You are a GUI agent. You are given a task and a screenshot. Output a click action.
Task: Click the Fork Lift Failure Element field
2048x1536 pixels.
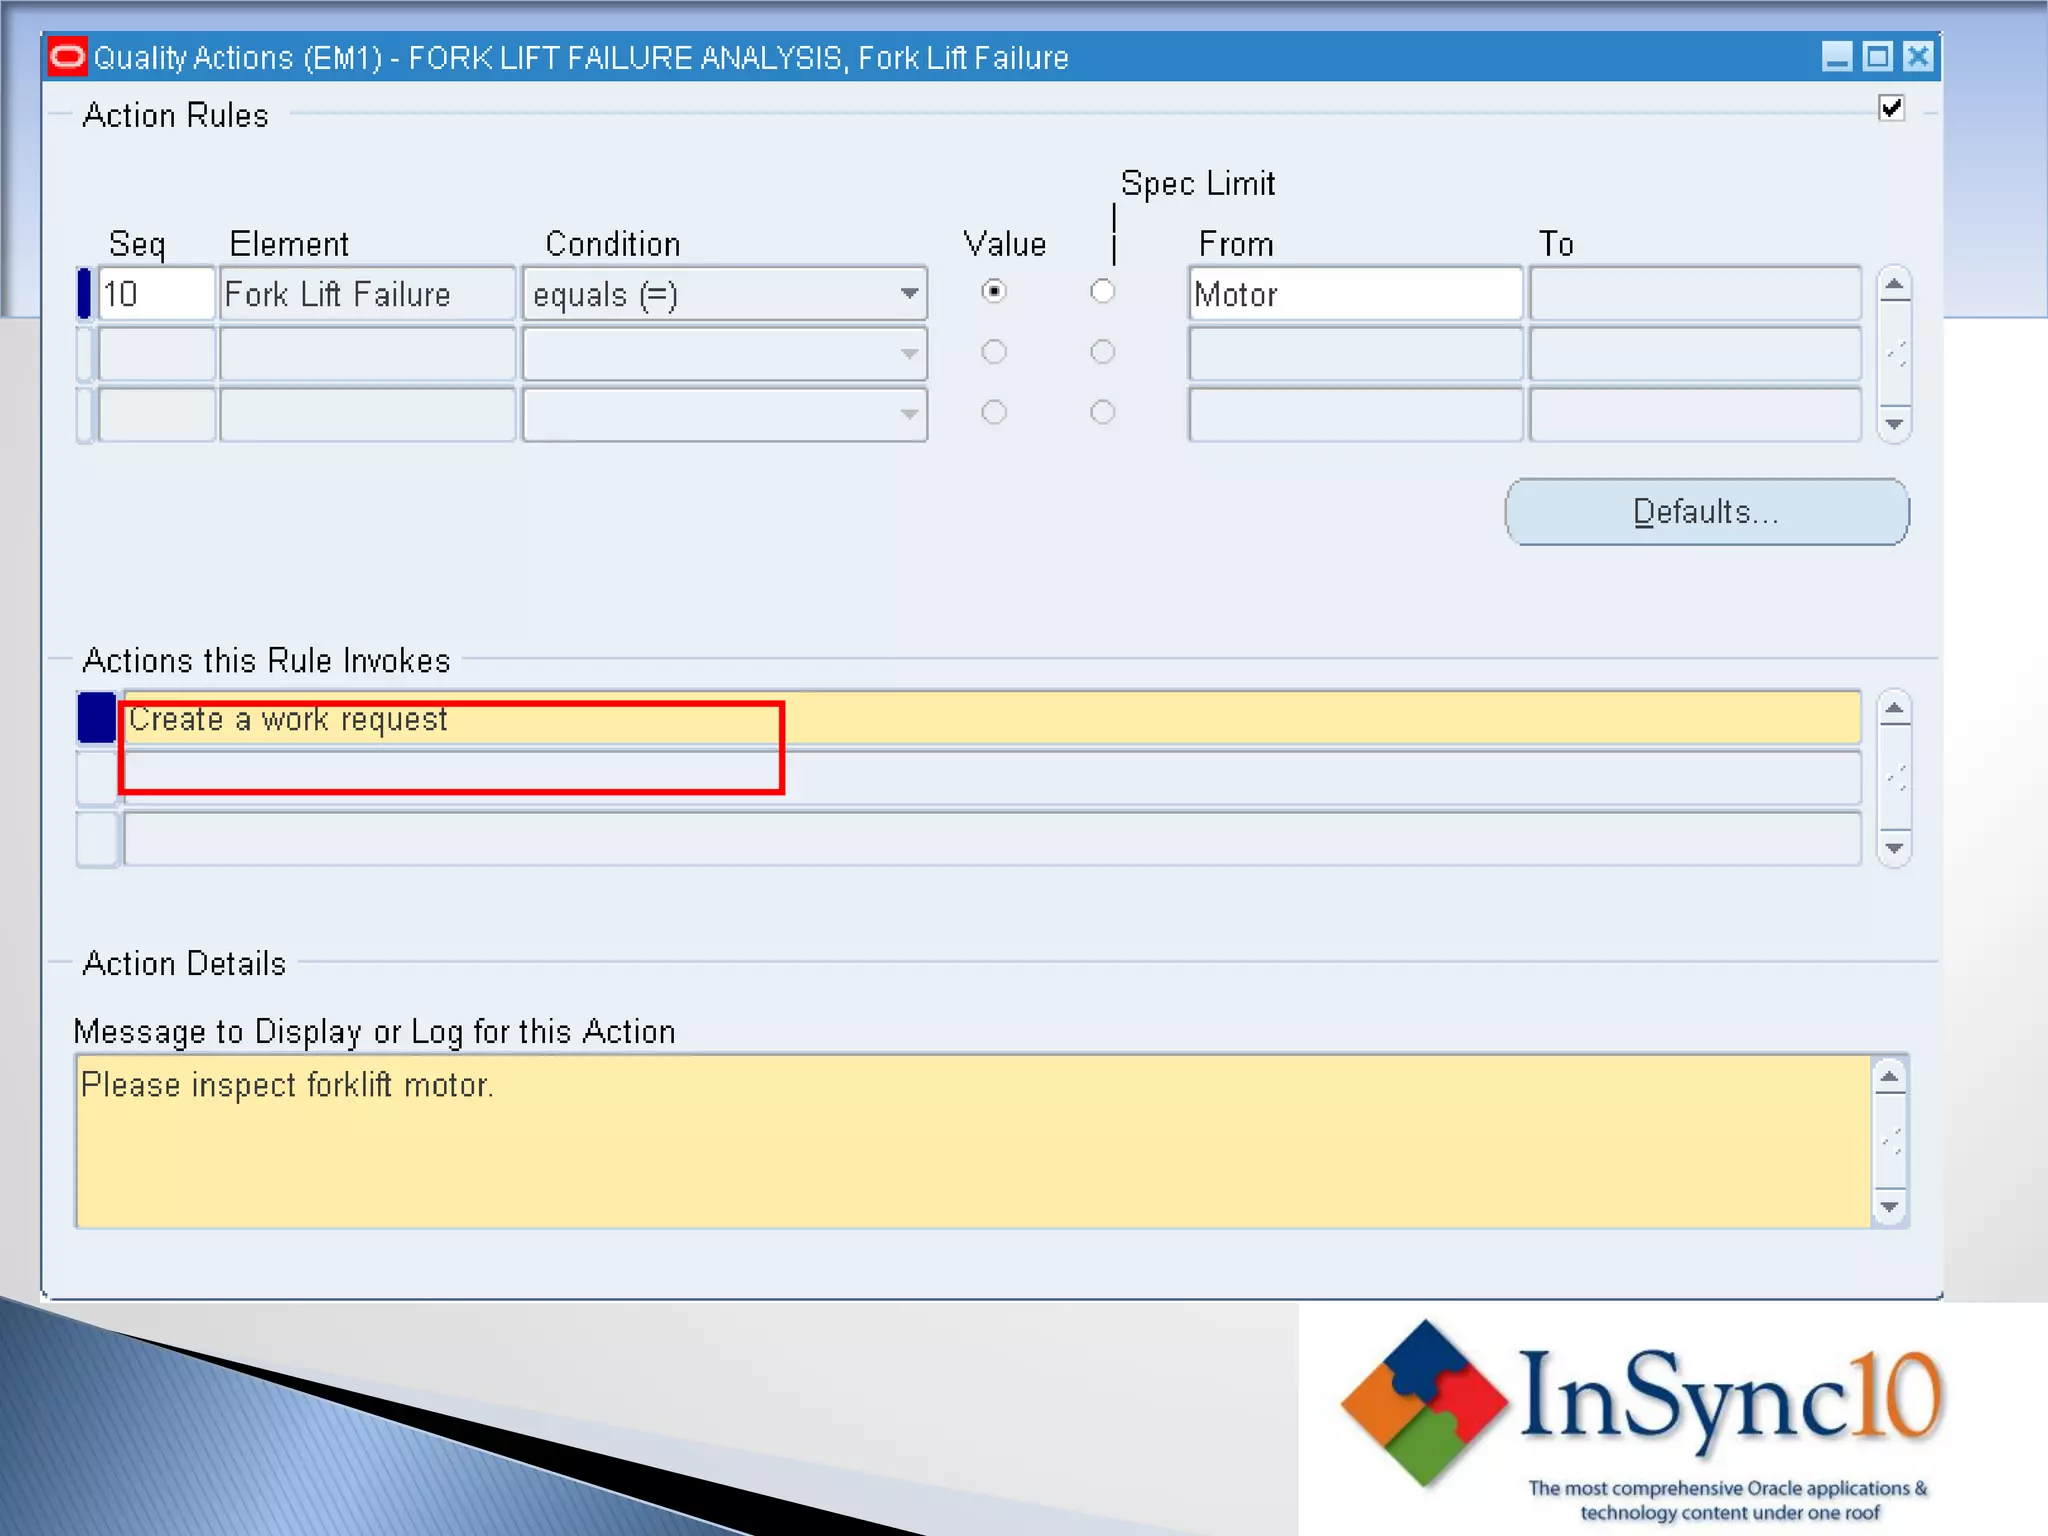pos(366,294)
